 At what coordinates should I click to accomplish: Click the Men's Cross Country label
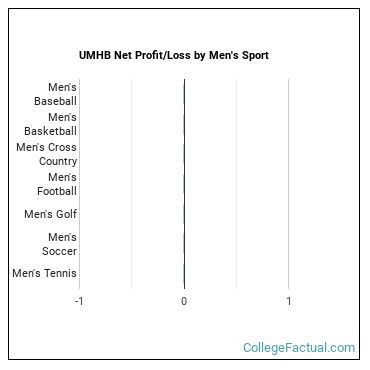click(x=47, y=154)
